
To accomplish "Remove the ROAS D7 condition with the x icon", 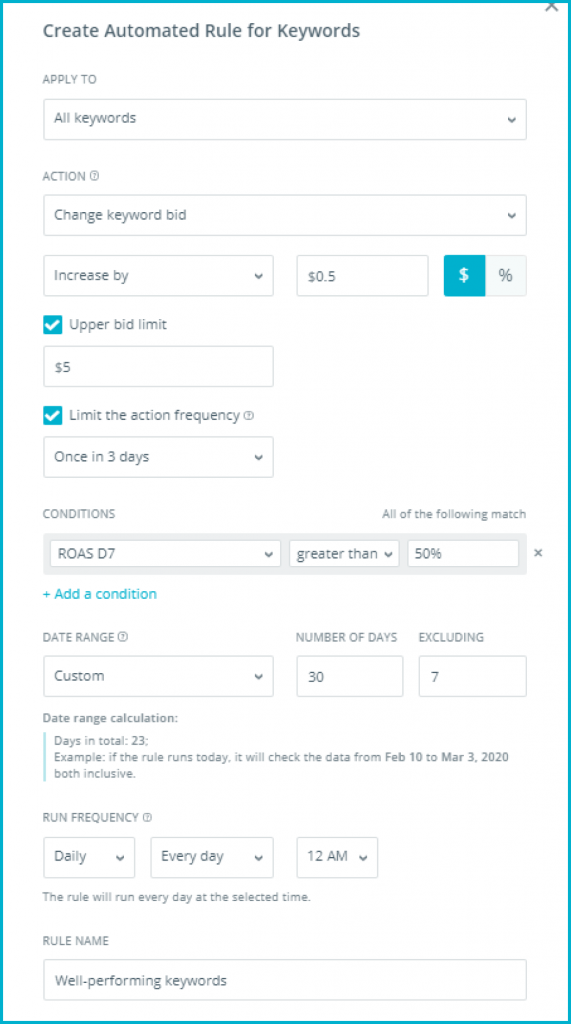I will [x=538, y=553].
